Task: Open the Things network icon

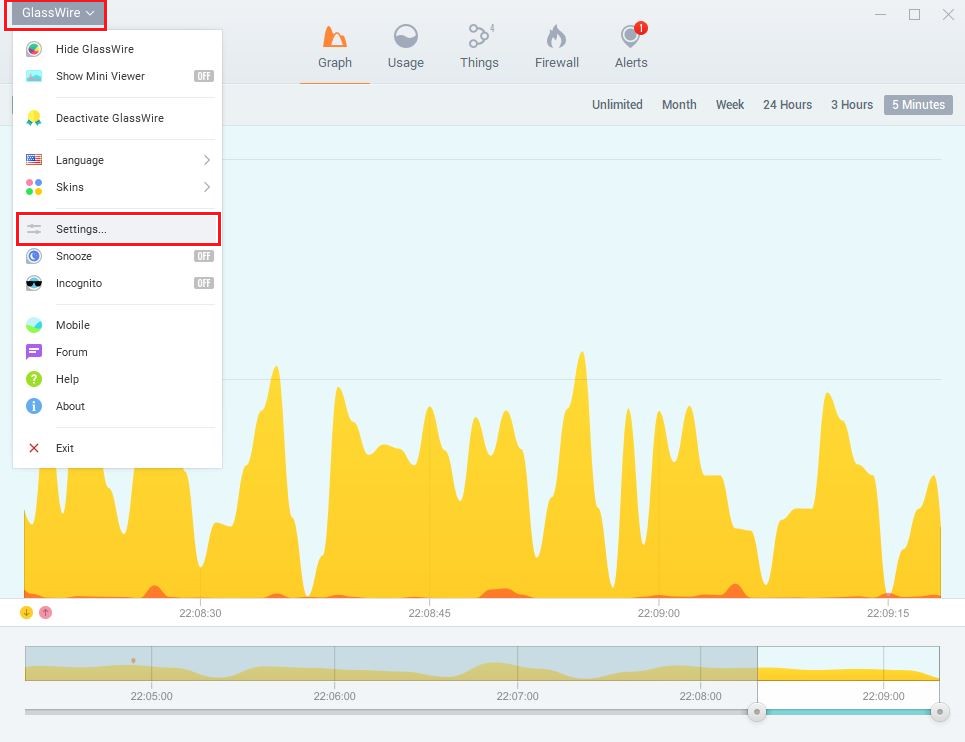Action: tap(479, 36)
